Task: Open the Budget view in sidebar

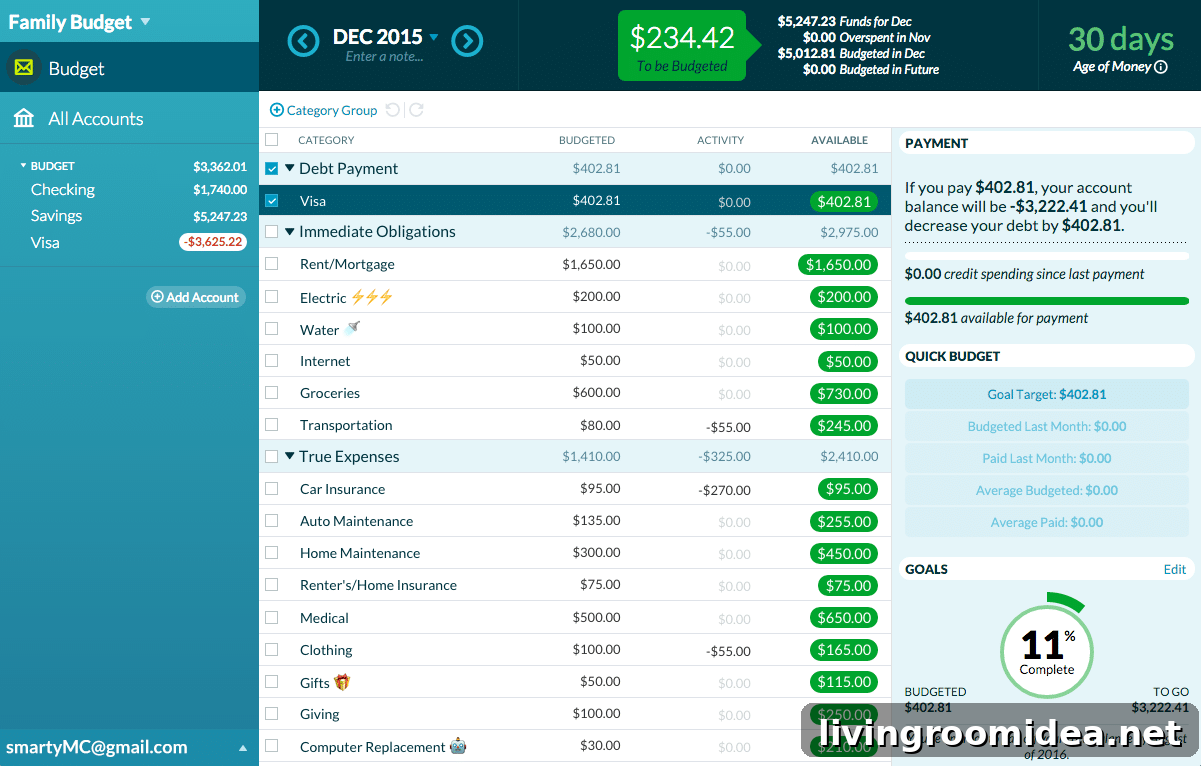Action: coord(129,68)
